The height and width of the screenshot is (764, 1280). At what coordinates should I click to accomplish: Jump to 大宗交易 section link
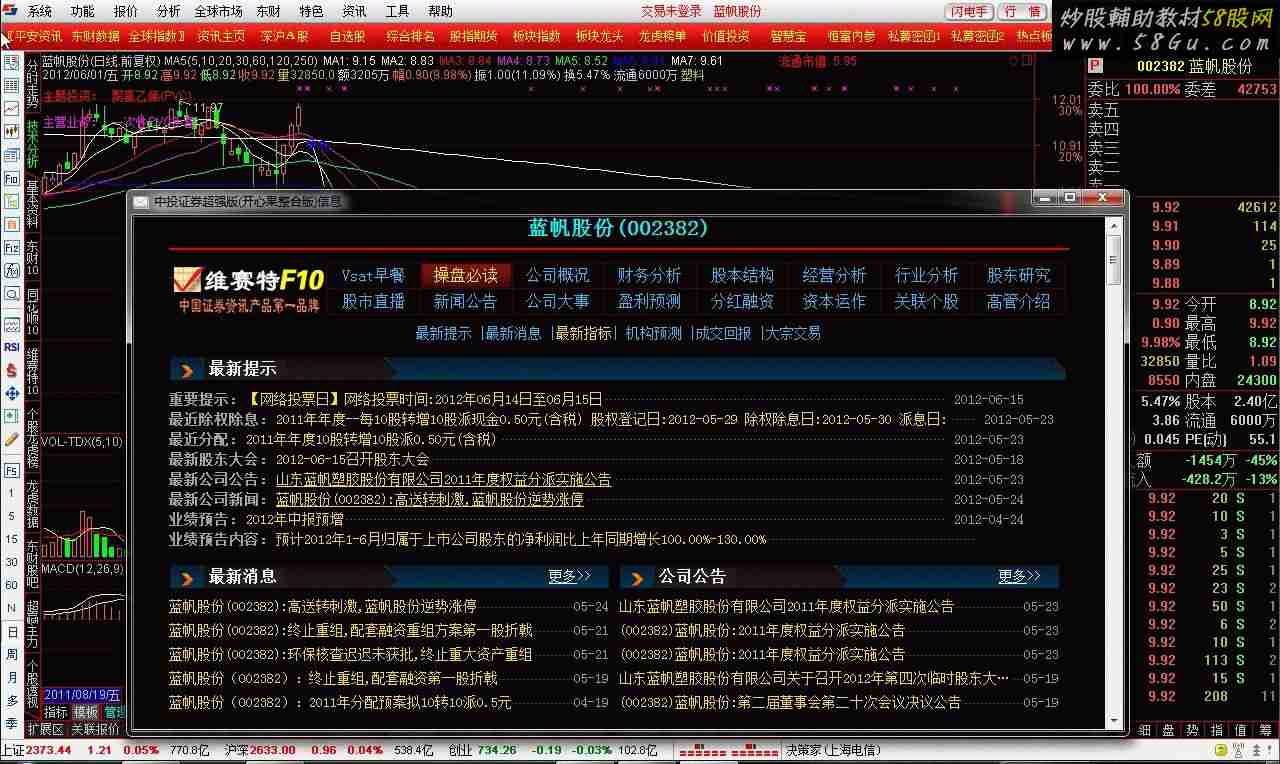pos(793,333)
